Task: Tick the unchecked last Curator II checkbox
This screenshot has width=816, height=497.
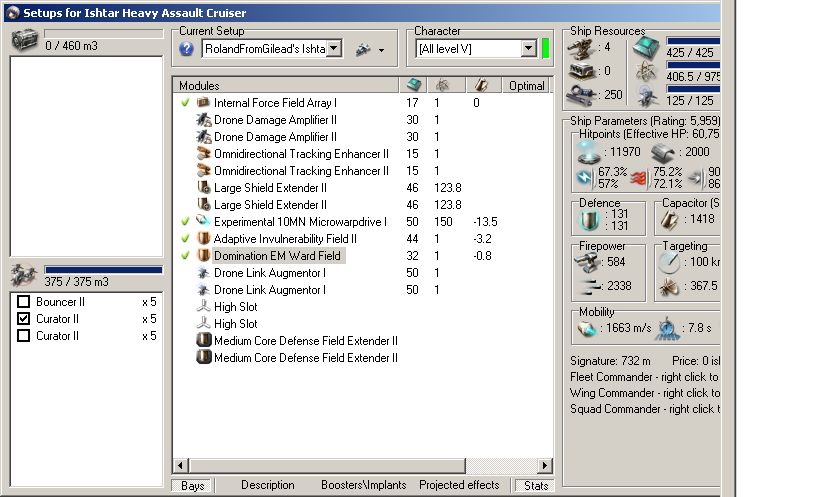Action: point(23,336)
